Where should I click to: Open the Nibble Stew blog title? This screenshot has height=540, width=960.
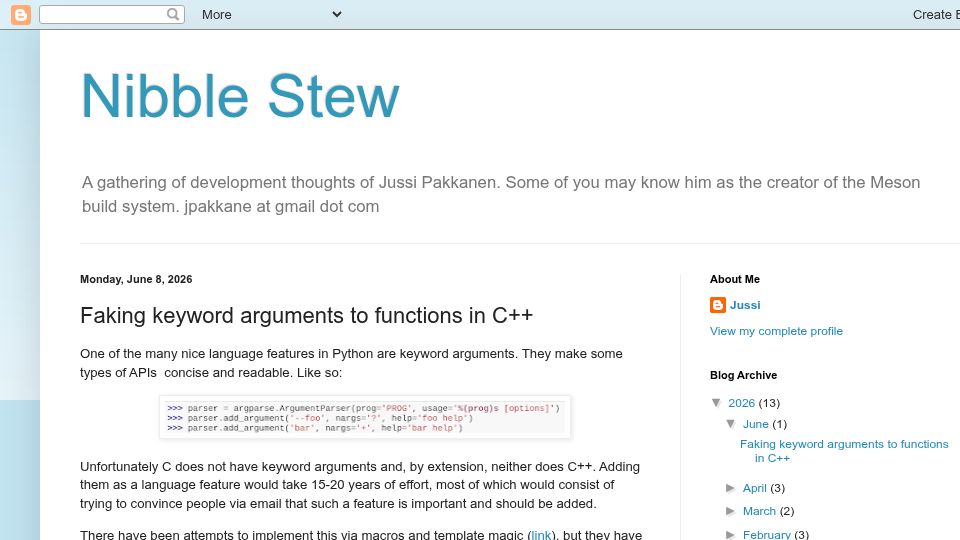[x=240, y=96]
